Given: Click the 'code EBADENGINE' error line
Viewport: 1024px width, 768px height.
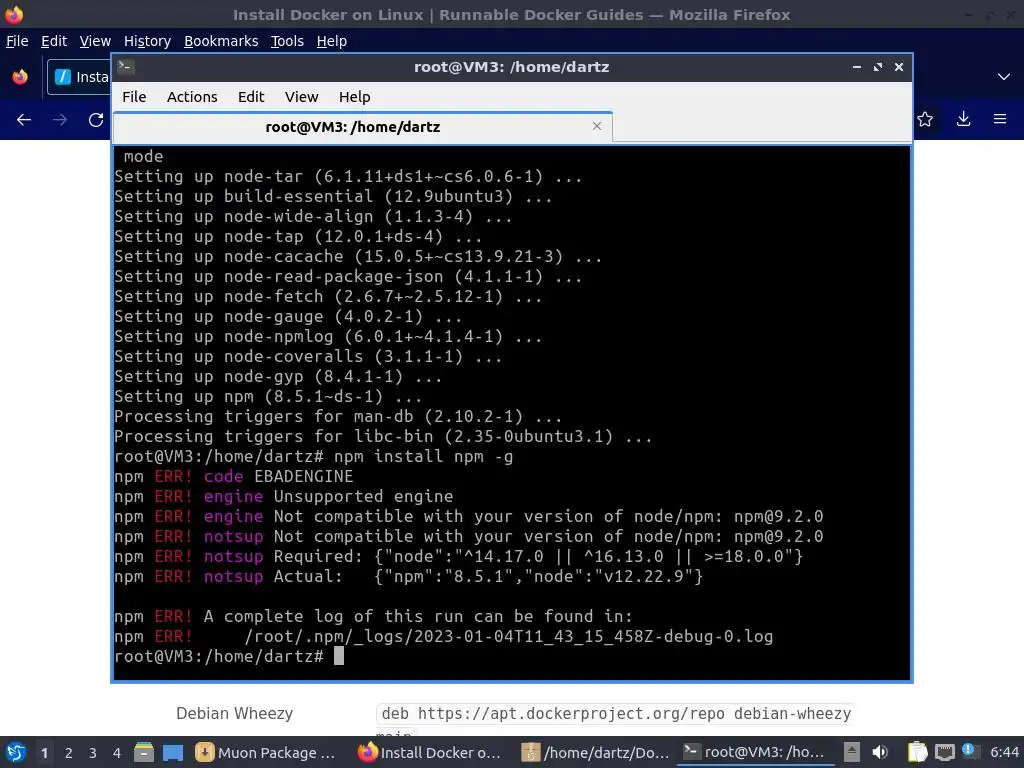Looking at the screenshot, I should (234, 477).
